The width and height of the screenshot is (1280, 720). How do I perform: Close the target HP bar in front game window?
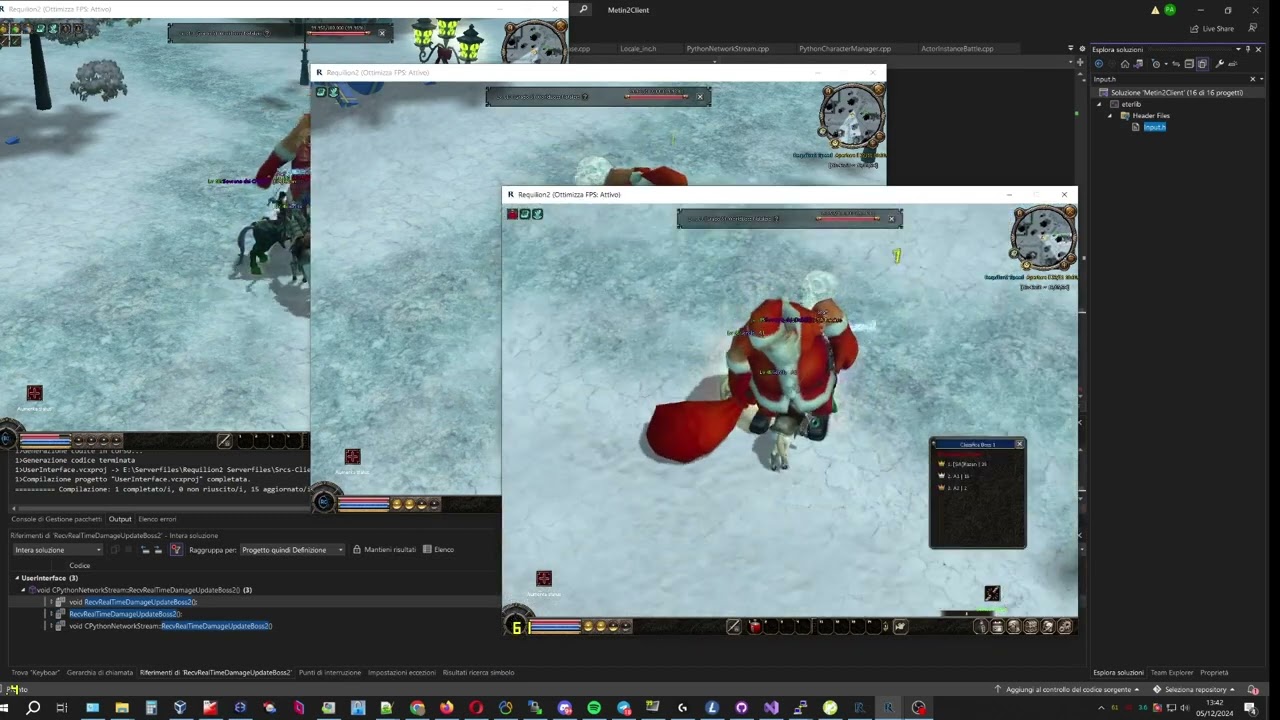pyautogui.click(x=892, y=219)
